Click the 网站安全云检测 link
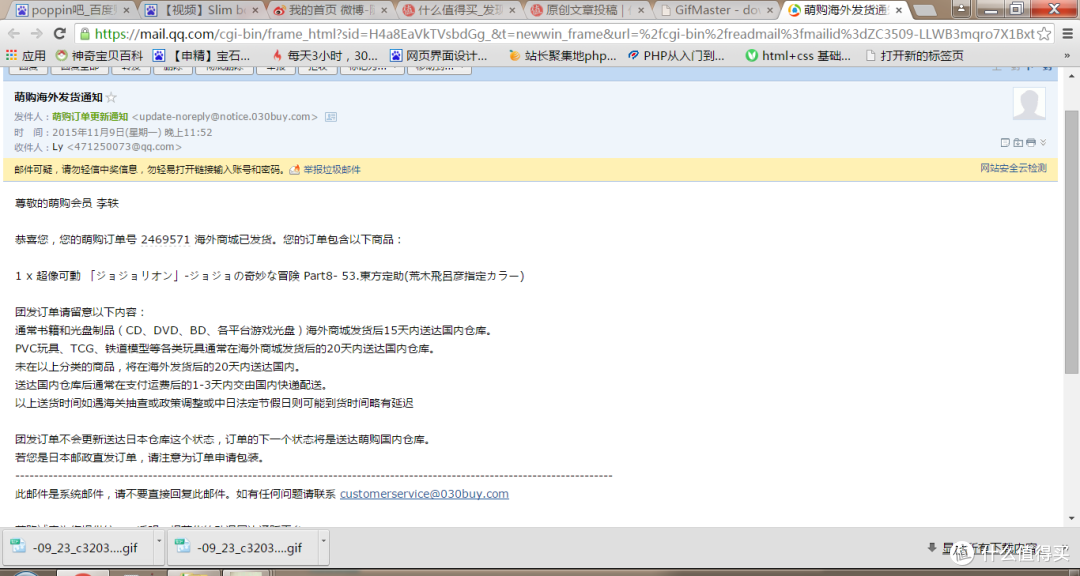Viewport: 1080px width, 576px height. tap(1013, 167)
